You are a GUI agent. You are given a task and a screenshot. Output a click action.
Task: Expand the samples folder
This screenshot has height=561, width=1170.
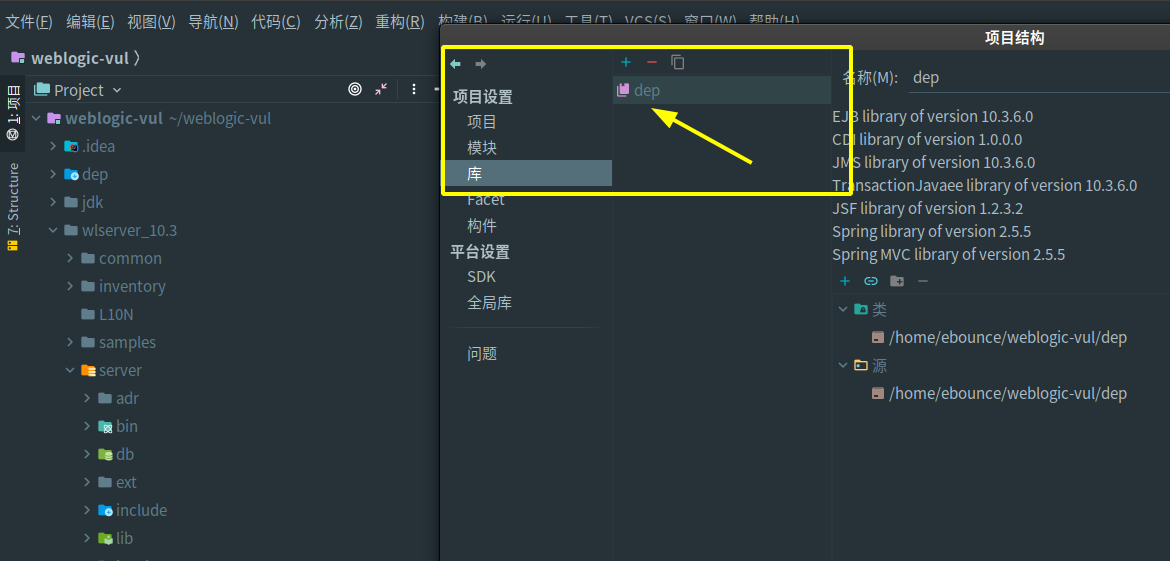tap(70, 342)
